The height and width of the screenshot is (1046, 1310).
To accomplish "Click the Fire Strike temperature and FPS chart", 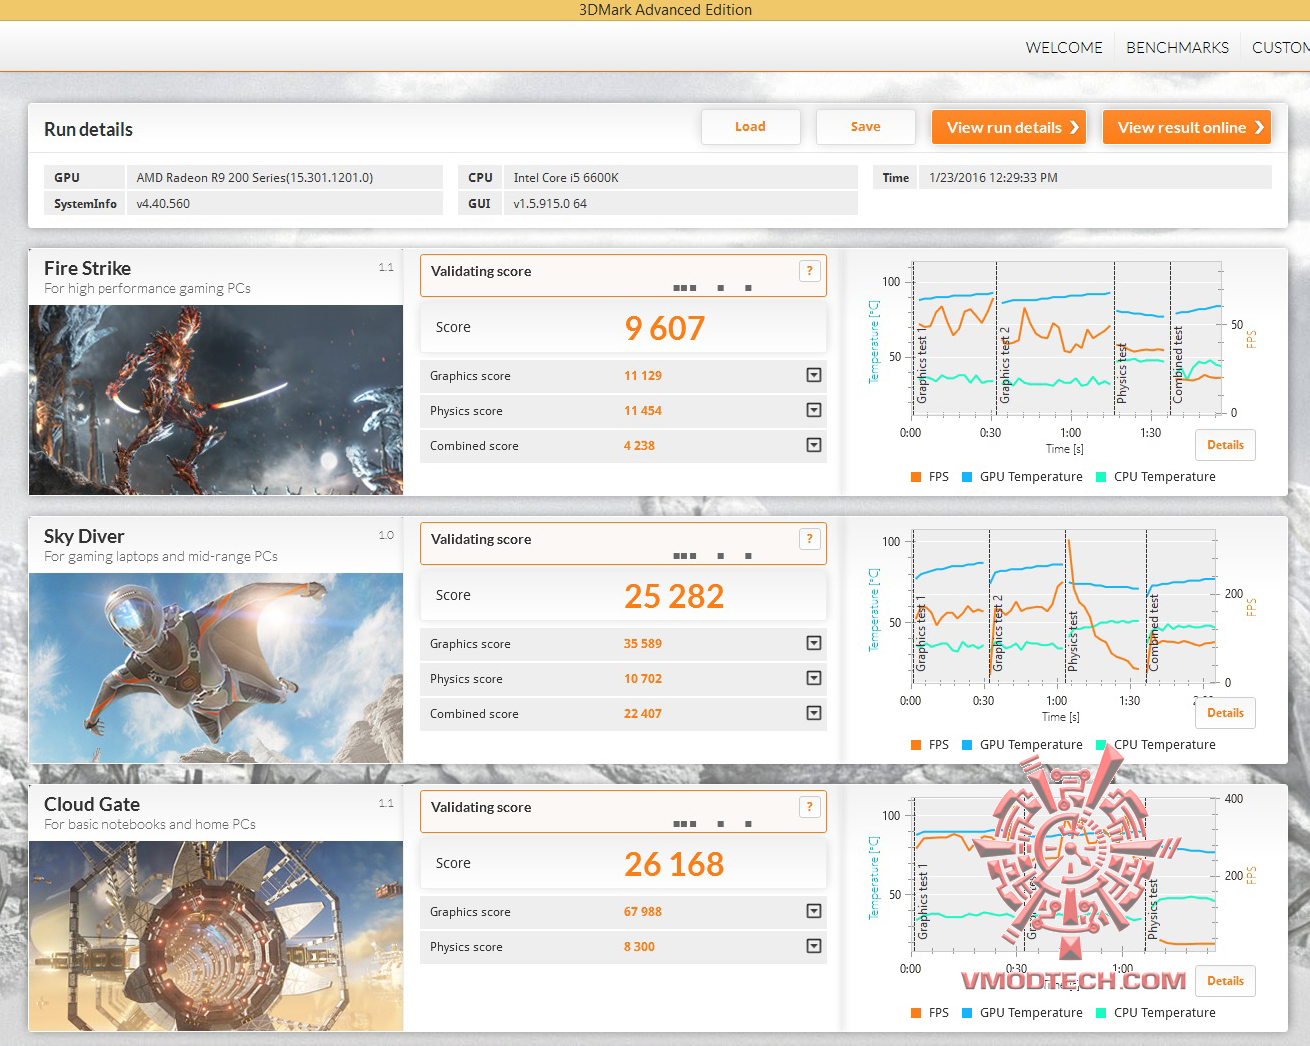I will pos(1067,339).
